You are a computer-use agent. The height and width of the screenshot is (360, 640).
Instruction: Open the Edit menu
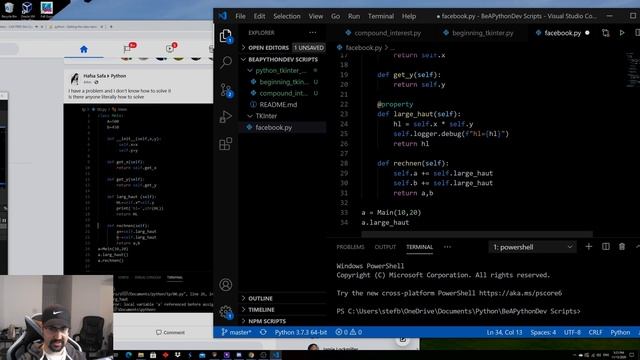pyautogui.click(x=259, y=16)
